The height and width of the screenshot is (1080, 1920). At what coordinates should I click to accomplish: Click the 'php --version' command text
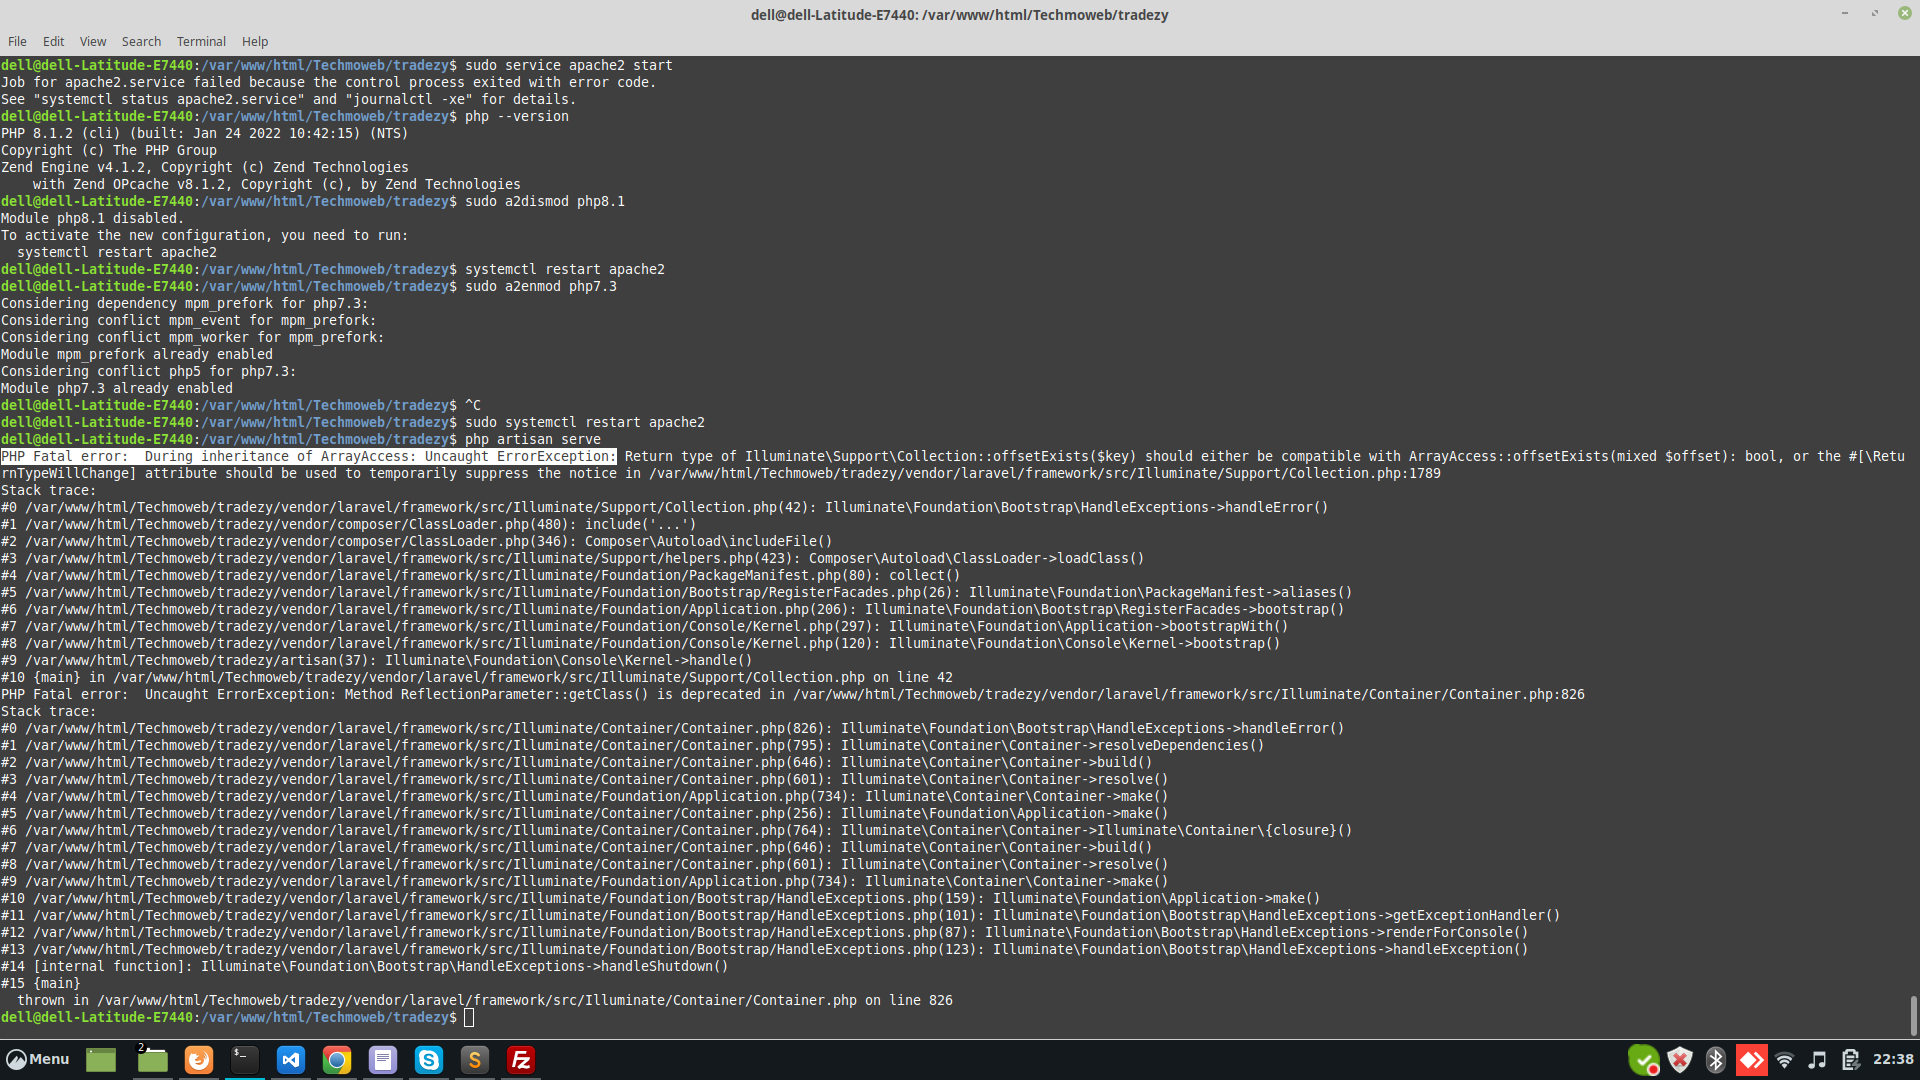click(516, 116)
